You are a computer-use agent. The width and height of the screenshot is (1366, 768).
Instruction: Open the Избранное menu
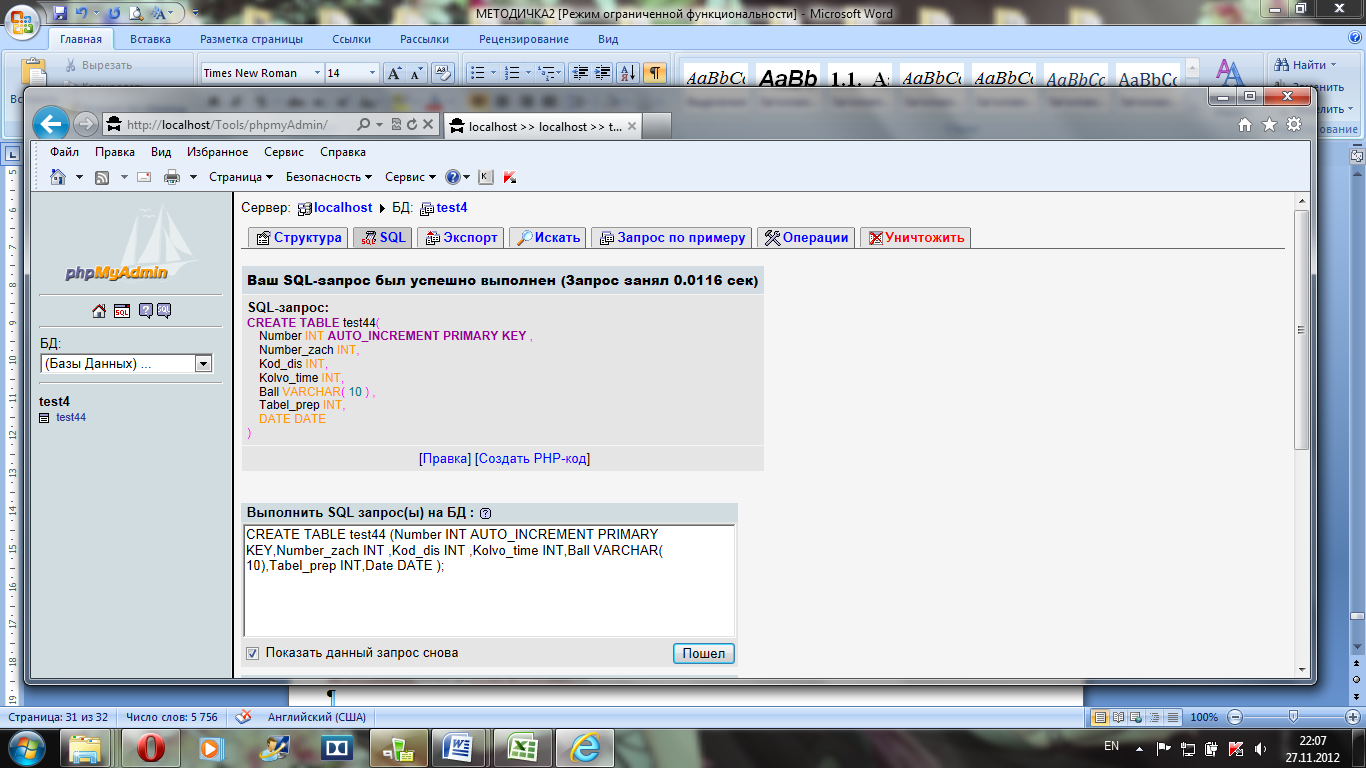[x=217, y=152]
